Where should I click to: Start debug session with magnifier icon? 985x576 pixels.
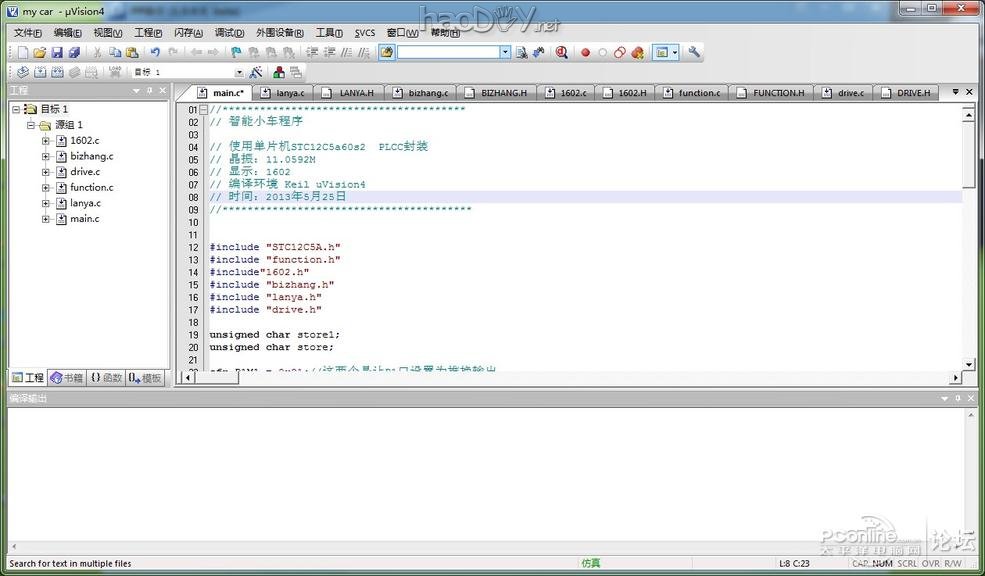point(562,52)
